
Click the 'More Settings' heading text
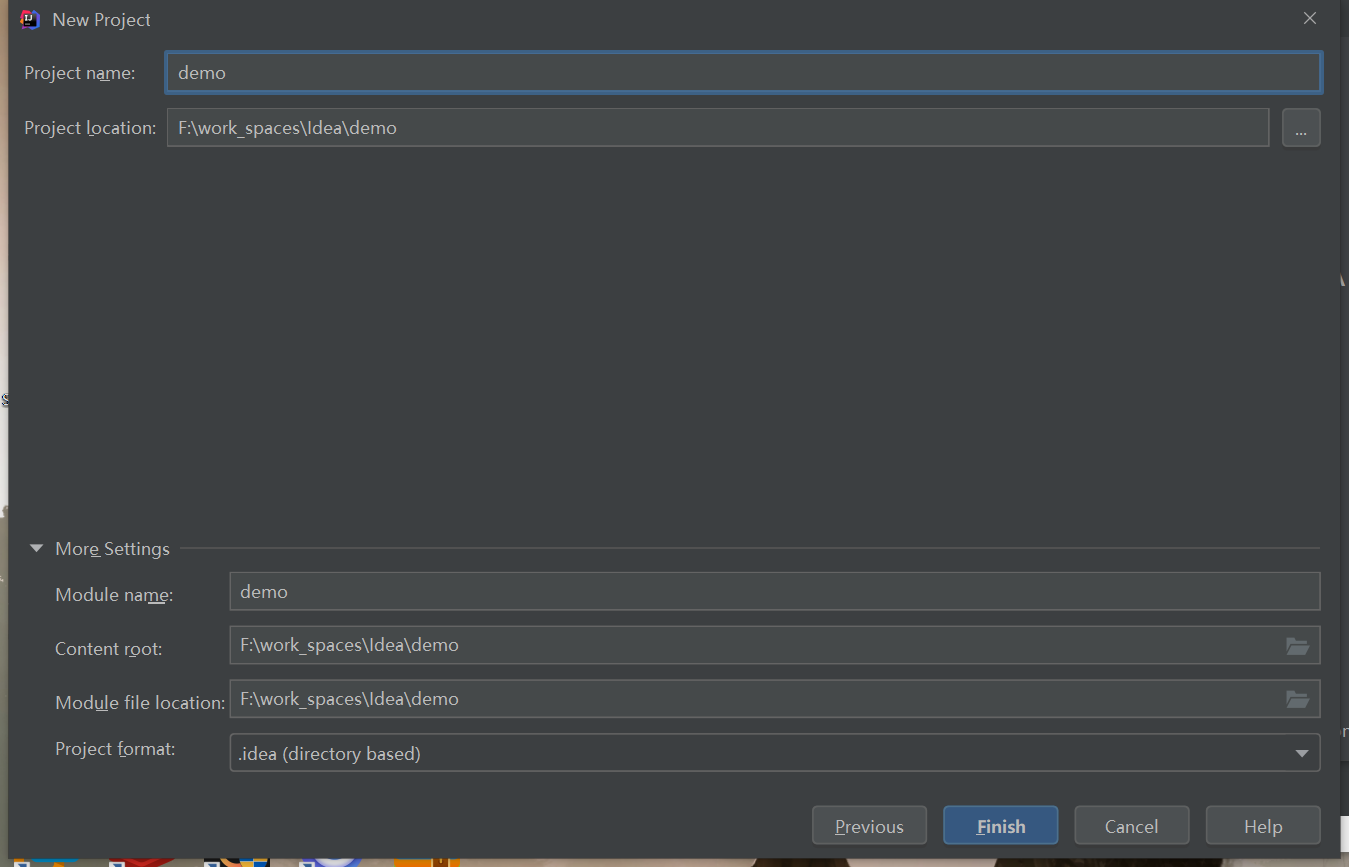coord(112,549)
